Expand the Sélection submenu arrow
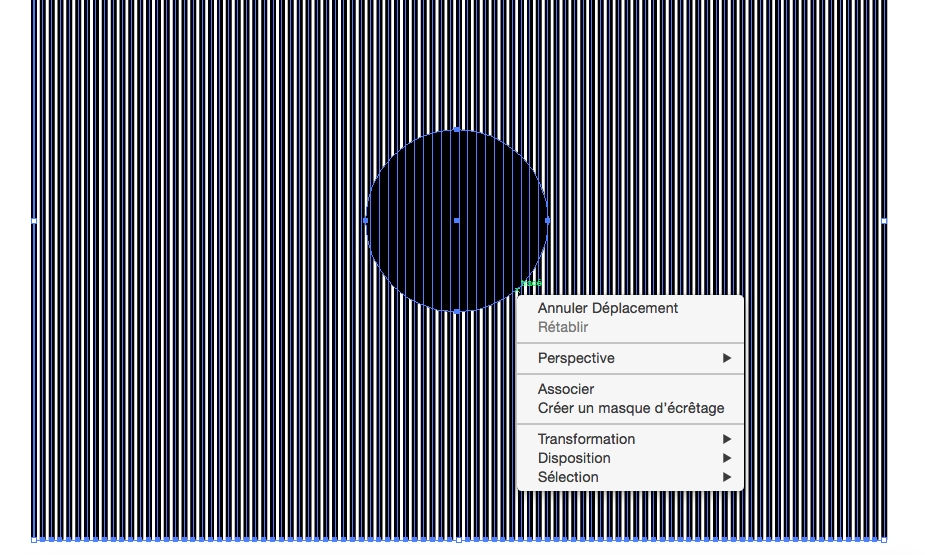The height and width of the screenshot is (555, 925). 727,477
